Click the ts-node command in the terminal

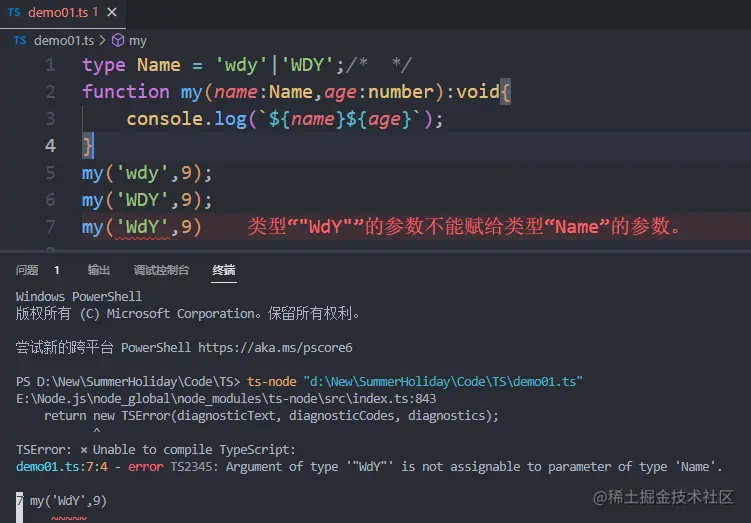[x=272, y=382]
